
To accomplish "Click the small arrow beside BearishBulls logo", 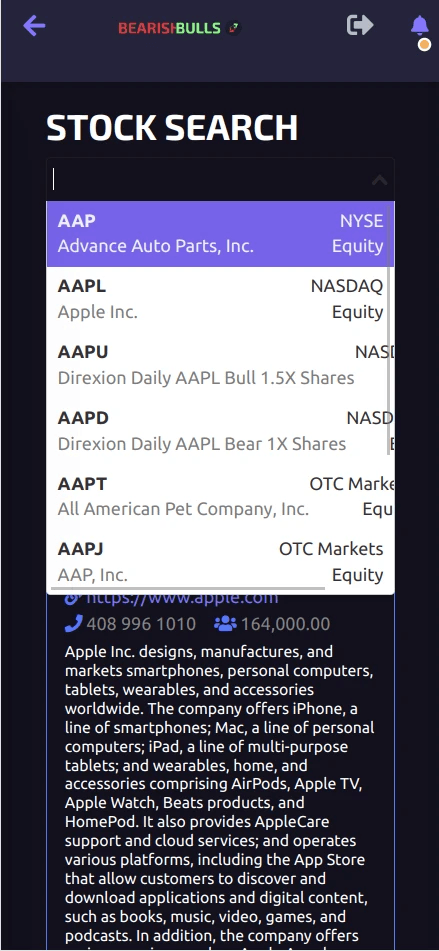I will pyautogui.click(x=233, y=28).
